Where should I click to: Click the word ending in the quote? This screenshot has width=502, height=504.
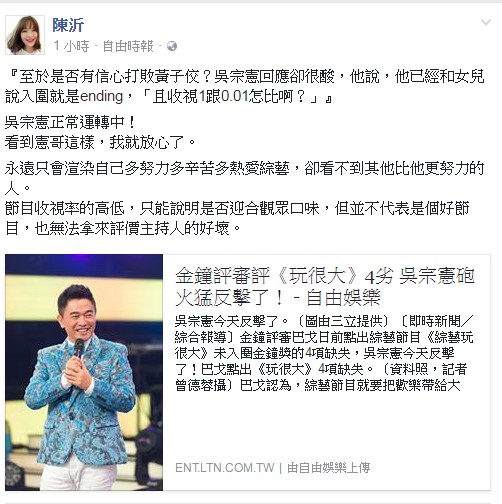(x=102, y=97)
